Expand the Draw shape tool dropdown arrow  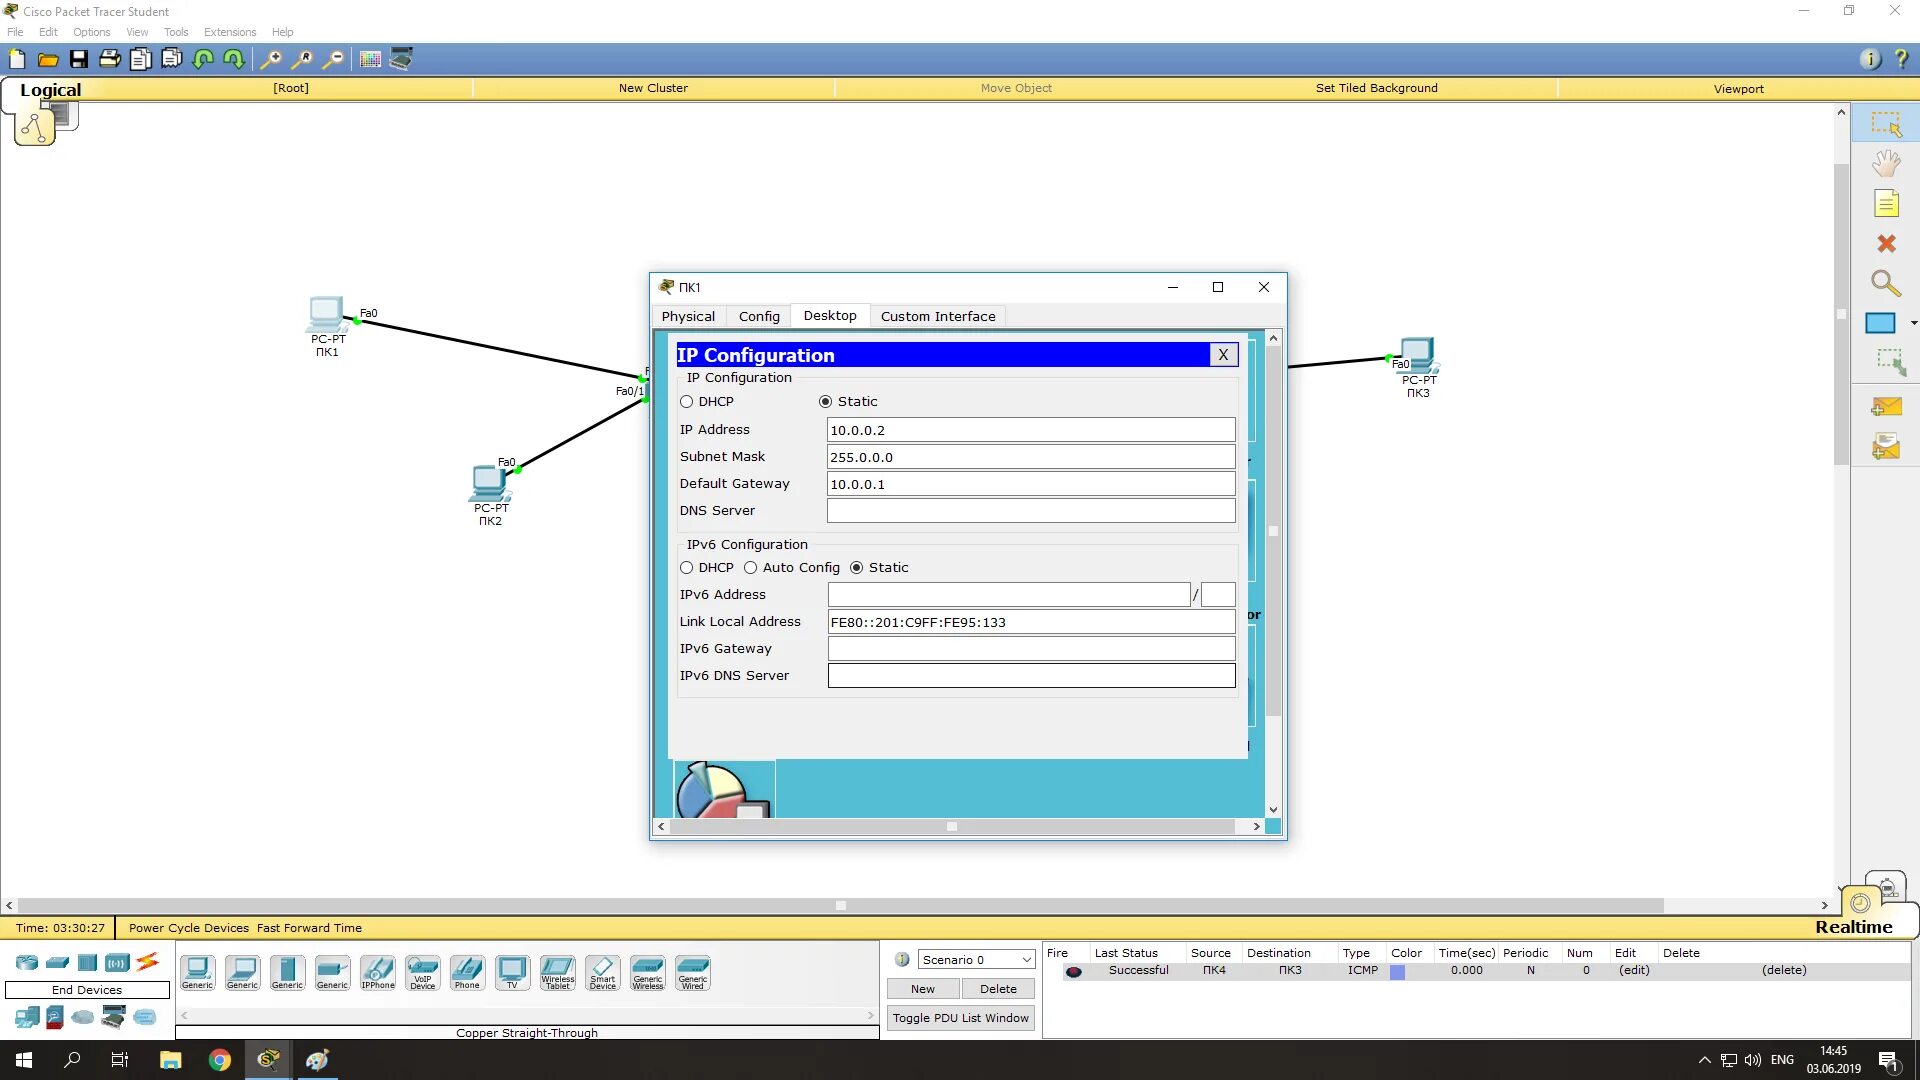click(x=1913, y=323)
